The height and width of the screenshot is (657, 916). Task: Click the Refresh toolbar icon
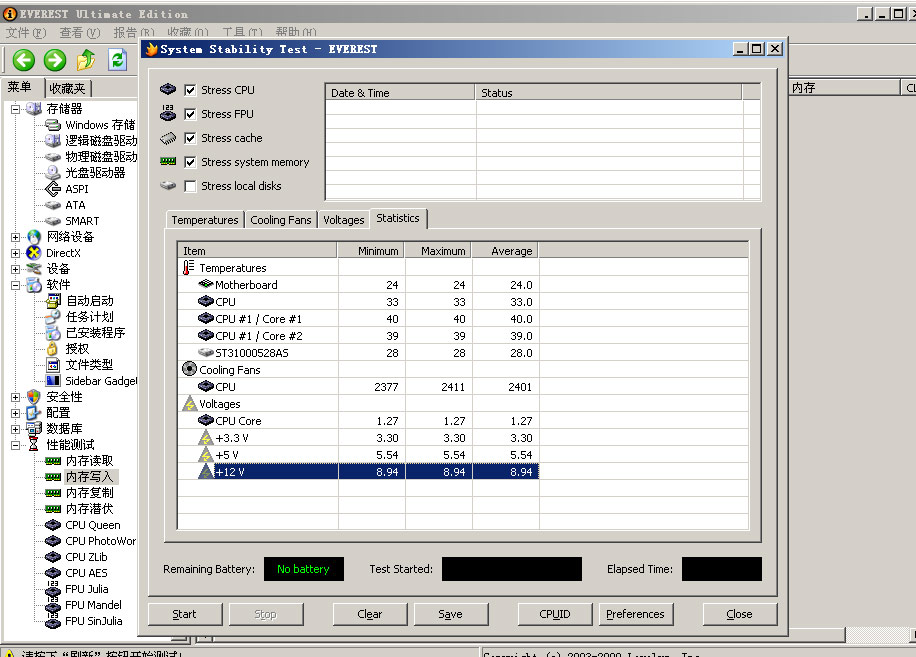click(x=117, y=60)
